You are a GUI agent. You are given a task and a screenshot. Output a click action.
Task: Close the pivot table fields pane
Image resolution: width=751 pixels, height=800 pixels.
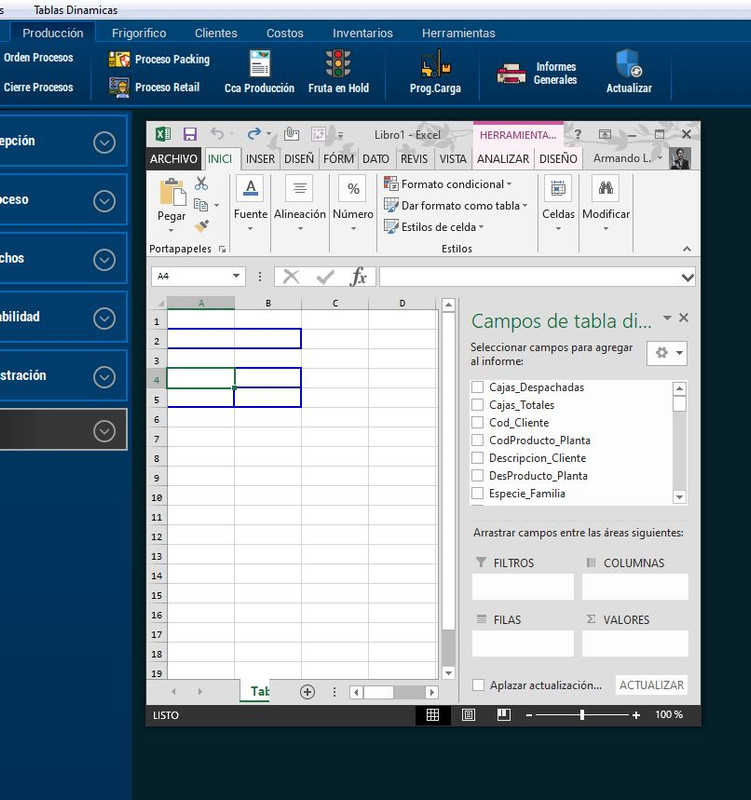click(684, 318)
